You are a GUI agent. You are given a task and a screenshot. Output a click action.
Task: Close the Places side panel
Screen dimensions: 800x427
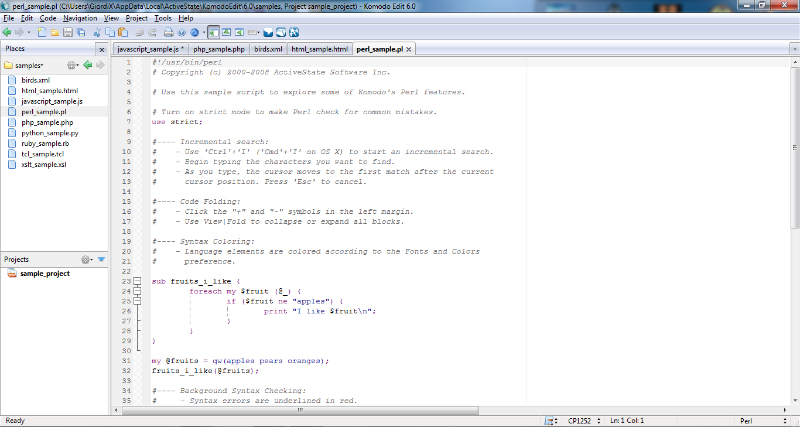(x=100, y=48)
